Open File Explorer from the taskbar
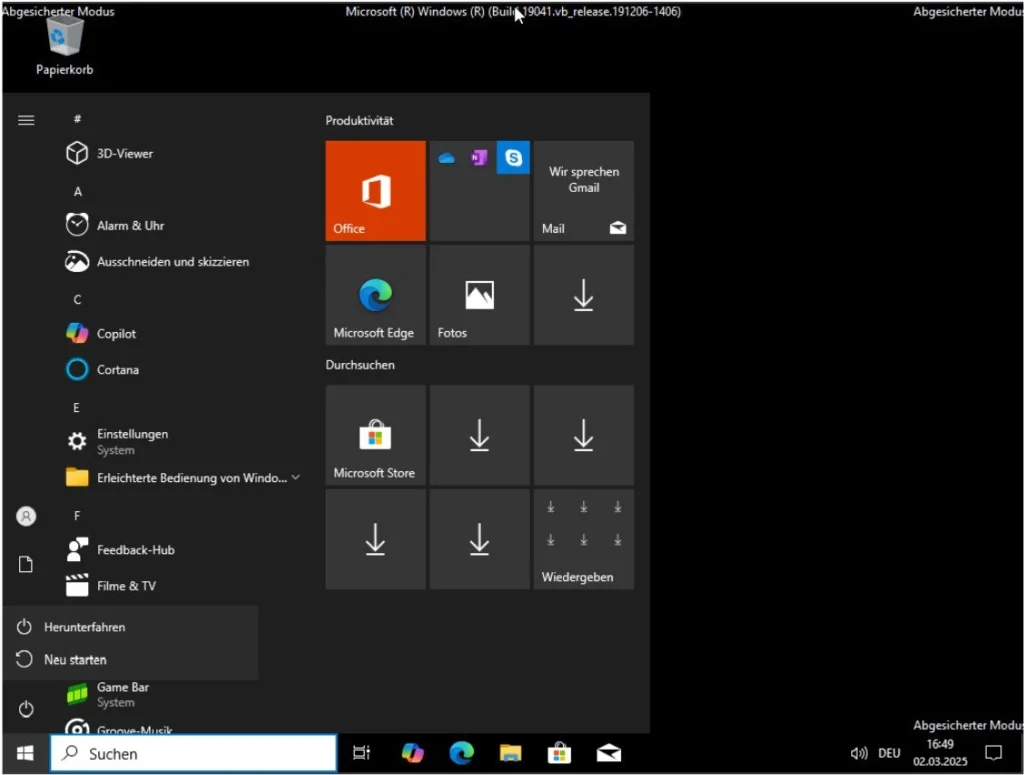This screenshot has width=1024, height=775. 511,753
